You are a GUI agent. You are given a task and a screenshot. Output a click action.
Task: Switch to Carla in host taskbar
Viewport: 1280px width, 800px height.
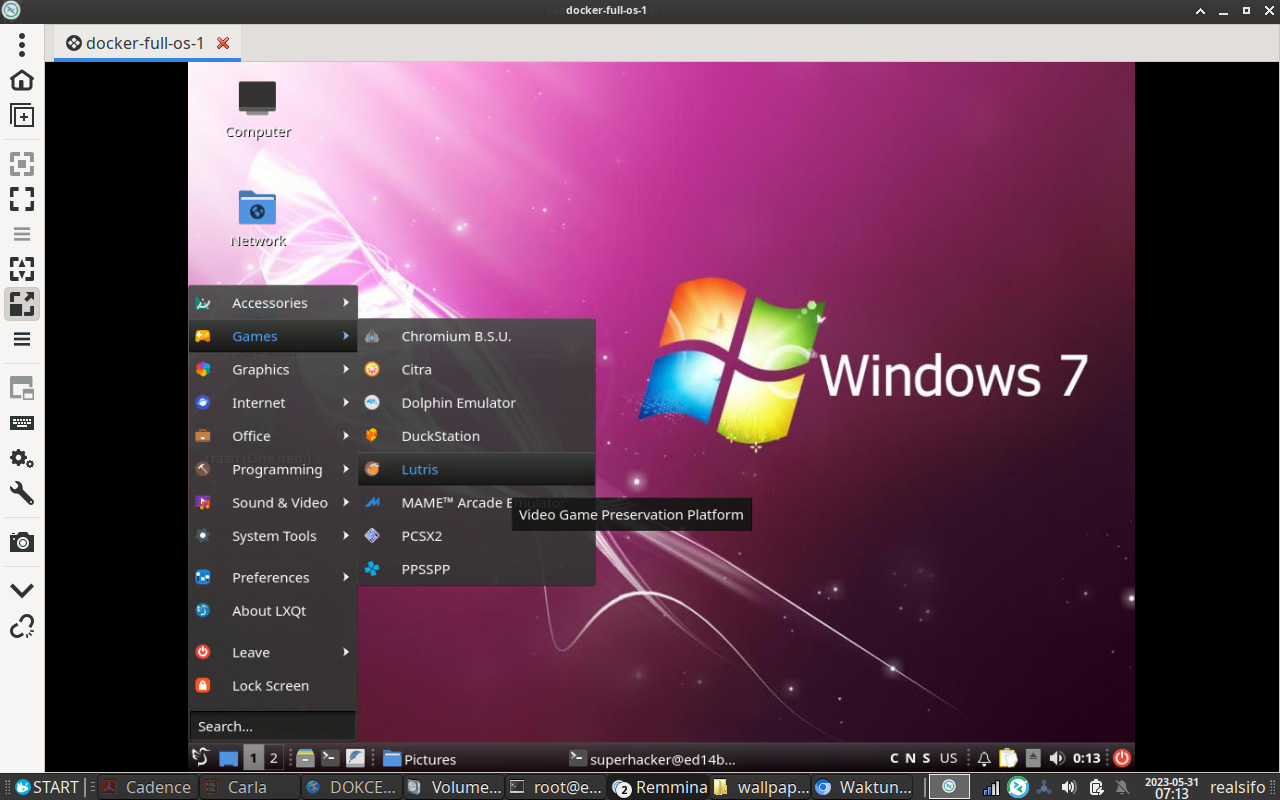(250, 787)
